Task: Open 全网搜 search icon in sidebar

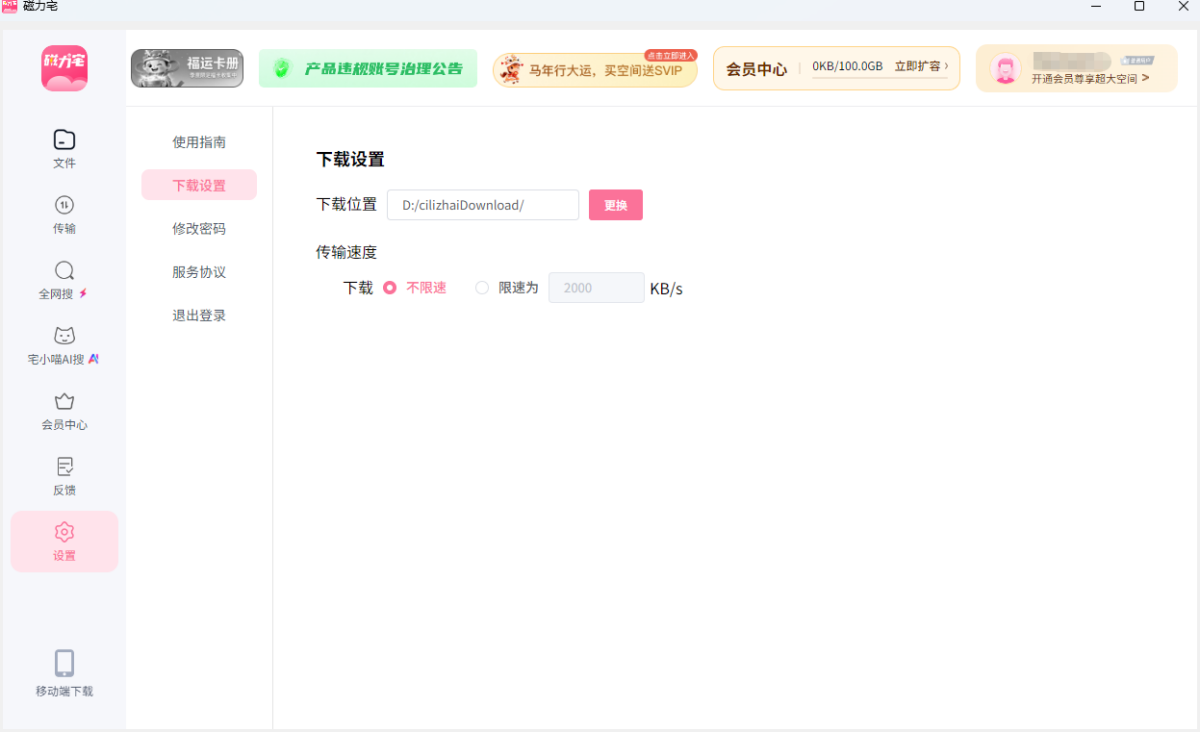Action: (x=64, y=271)
